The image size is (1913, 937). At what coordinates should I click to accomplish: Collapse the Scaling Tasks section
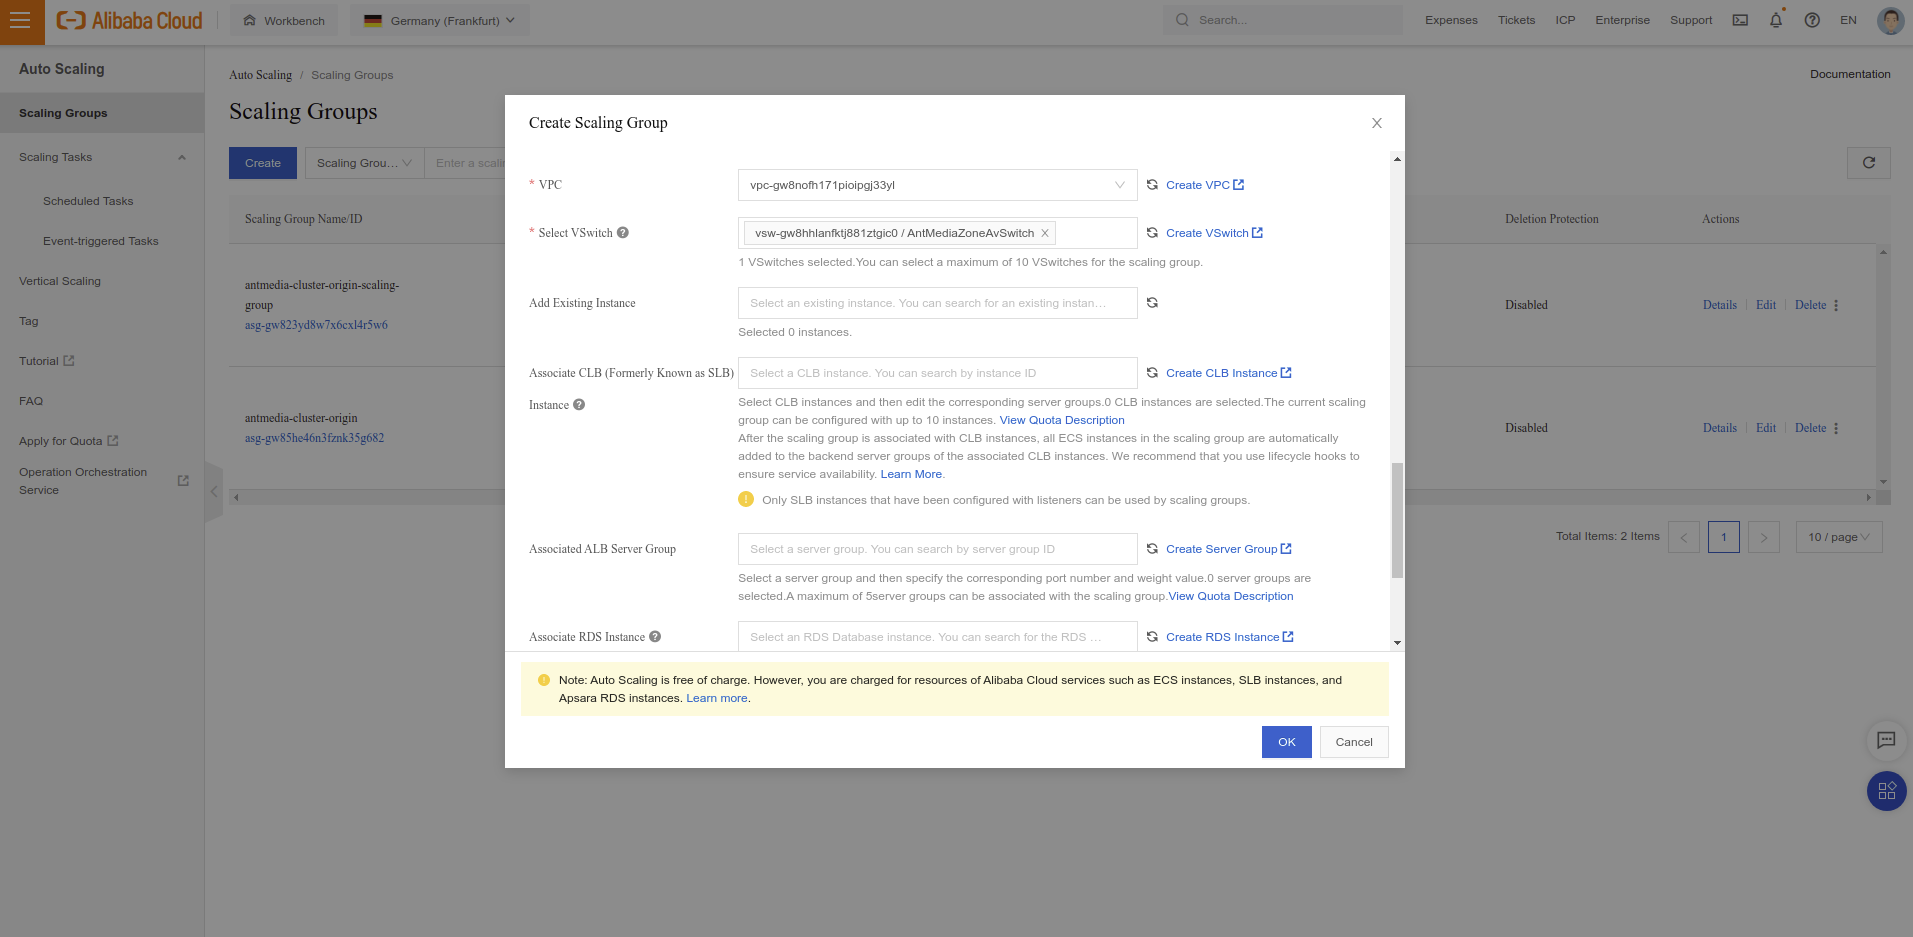(x=182, y=157)
